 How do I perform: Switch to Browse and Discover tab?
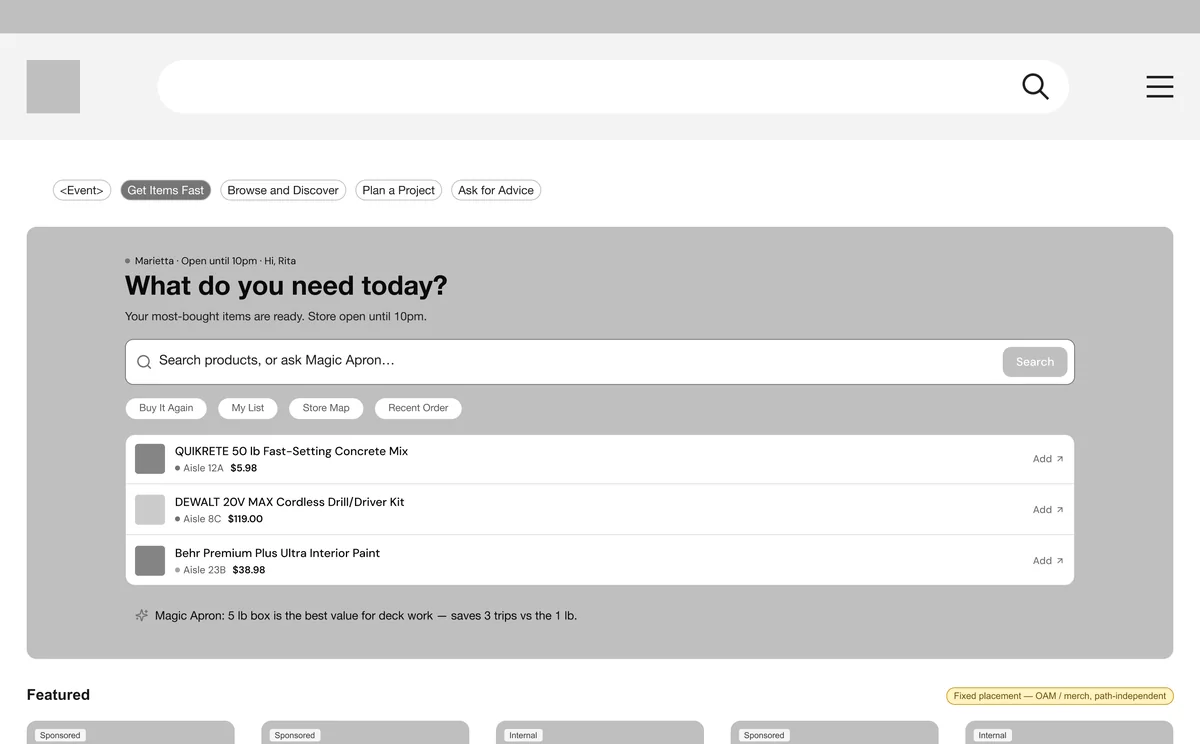pos(283,190)
